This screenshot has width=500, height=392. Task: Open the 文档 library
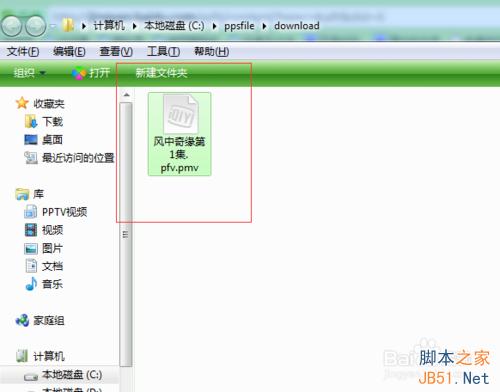point(52,266)
